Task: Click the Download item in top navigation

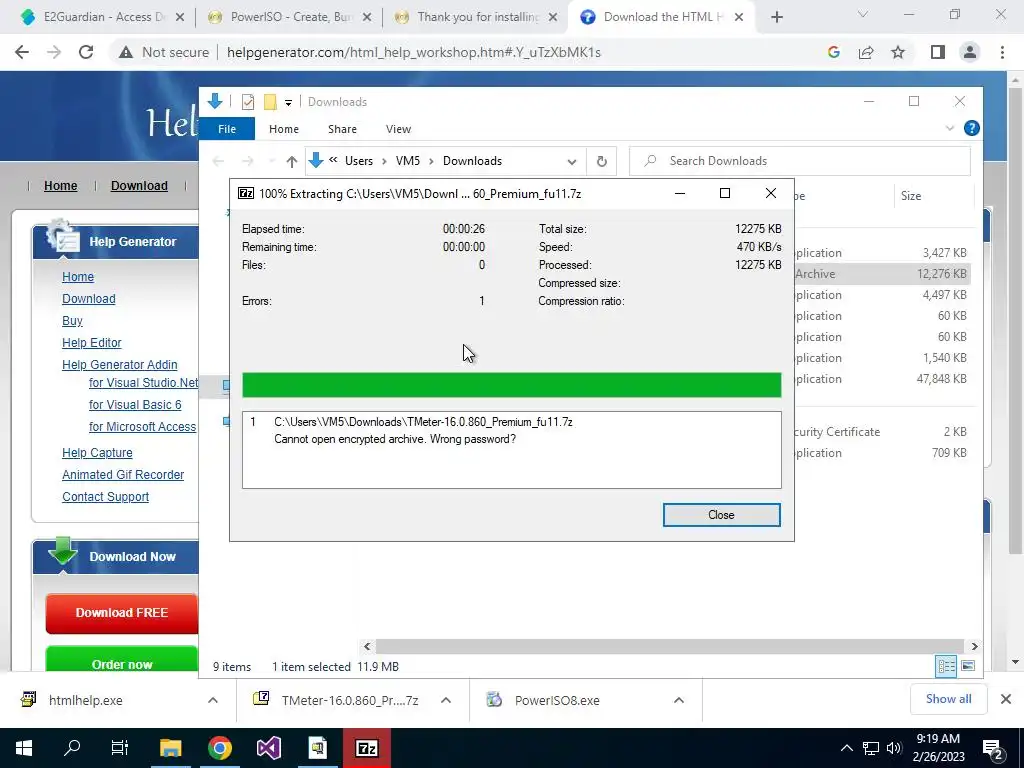Action: tap(139, 186)
